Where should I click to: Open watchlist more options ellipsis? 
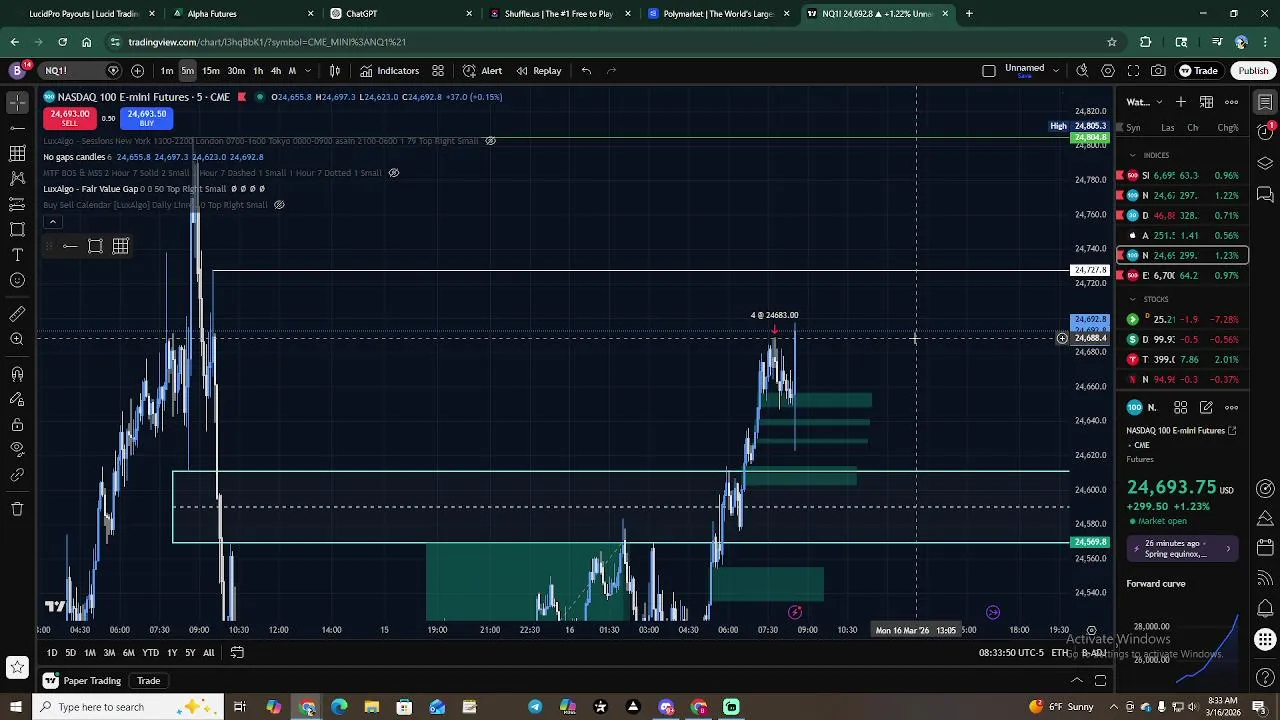click(1231, 102)
